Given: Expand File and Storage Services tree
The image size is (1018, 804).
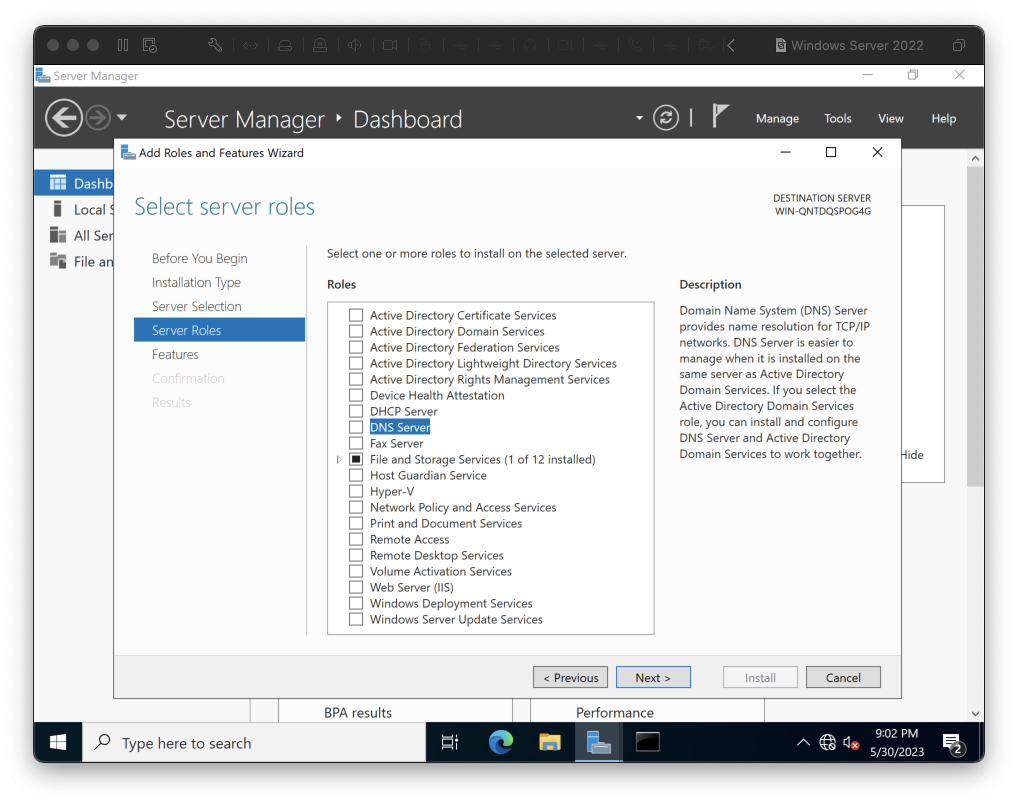Looking at the screenshot, I should click(339, 459).
